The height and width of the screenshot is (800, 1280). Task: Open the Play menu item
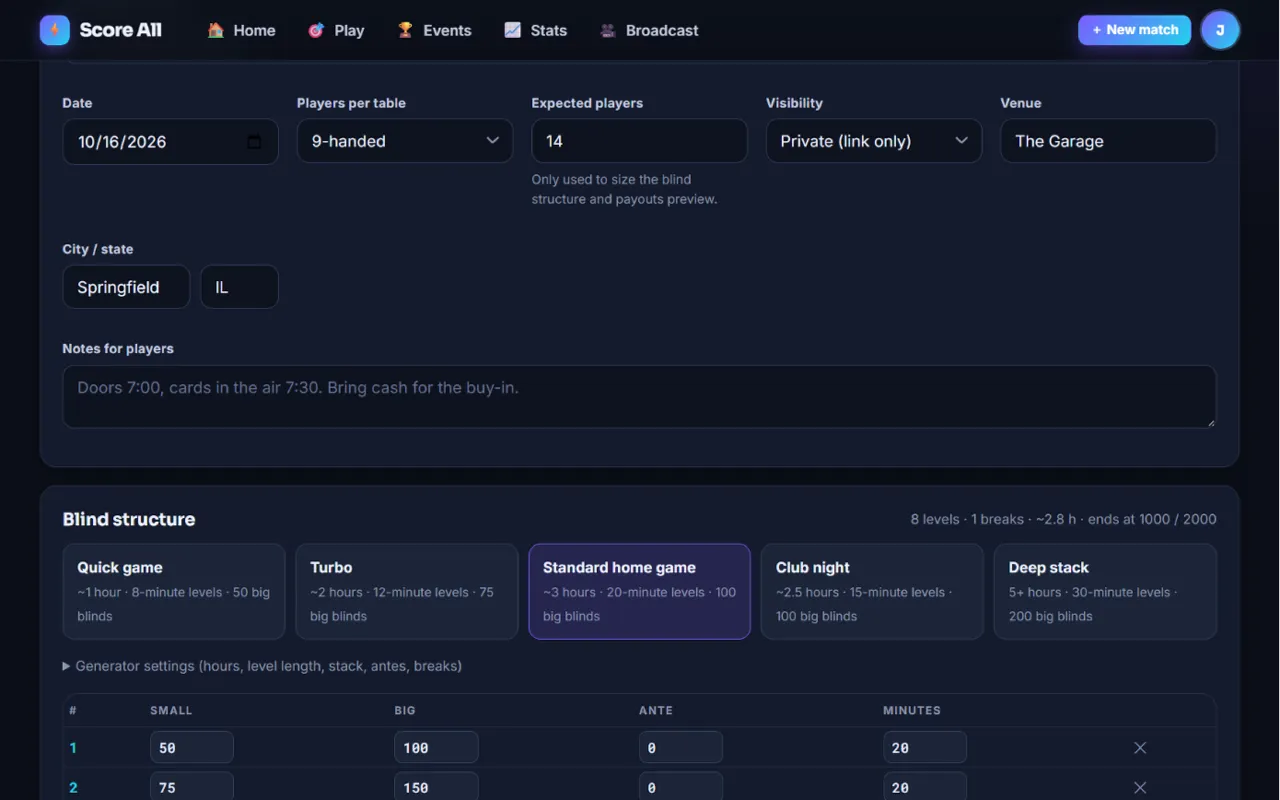336,30
